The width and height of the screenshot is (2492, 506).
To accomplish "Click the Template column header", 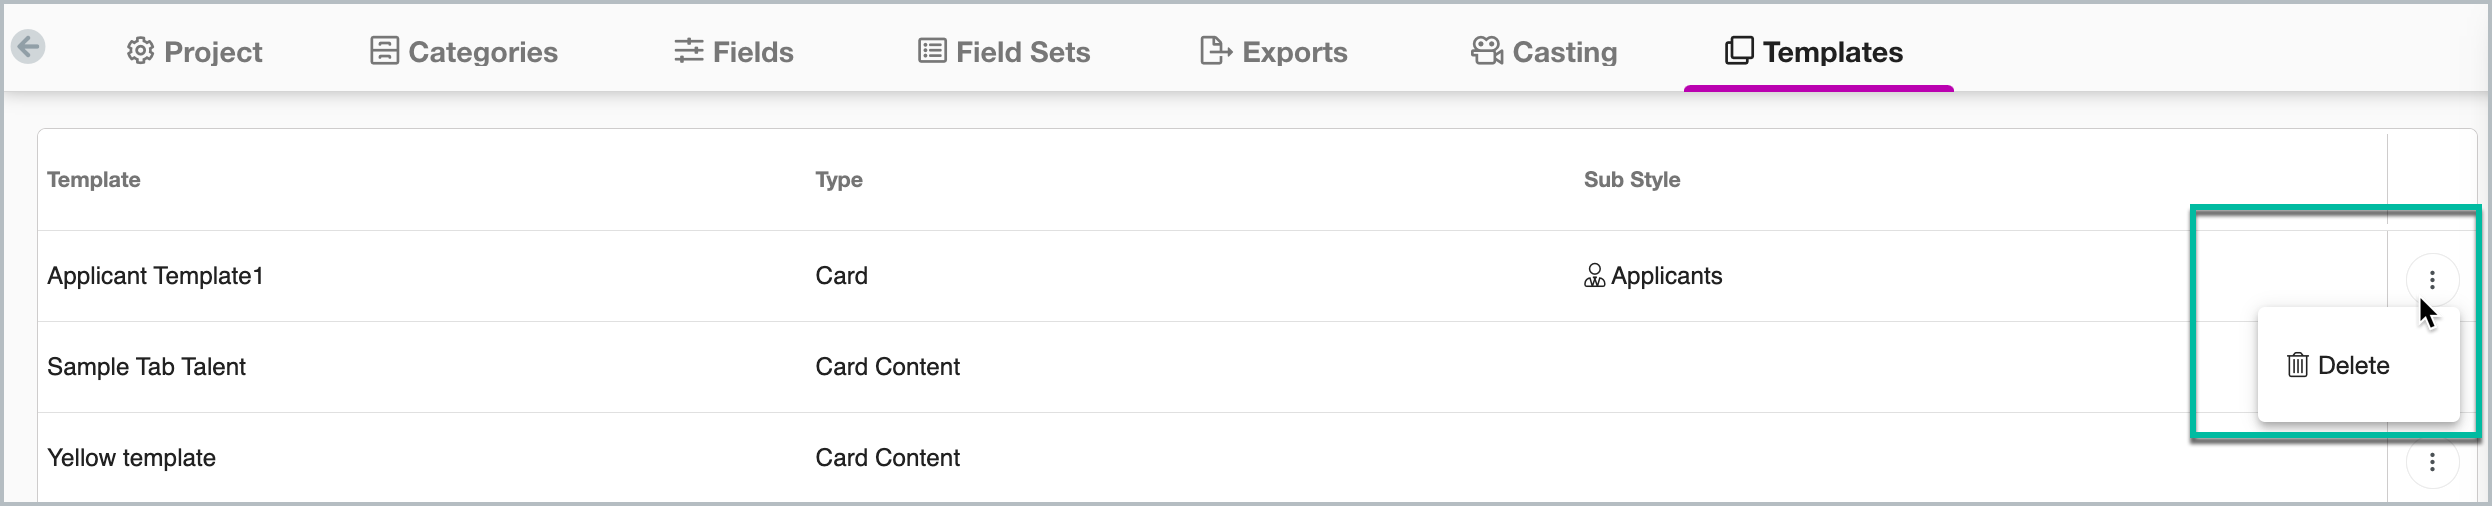I will click(94, 180).
